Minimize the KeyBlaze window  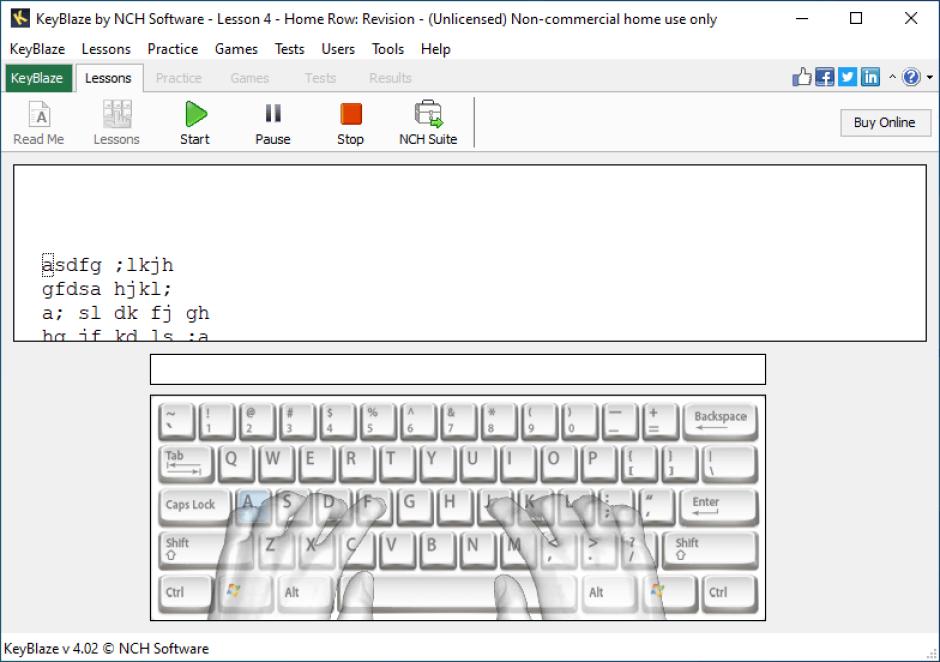[802, 19]
